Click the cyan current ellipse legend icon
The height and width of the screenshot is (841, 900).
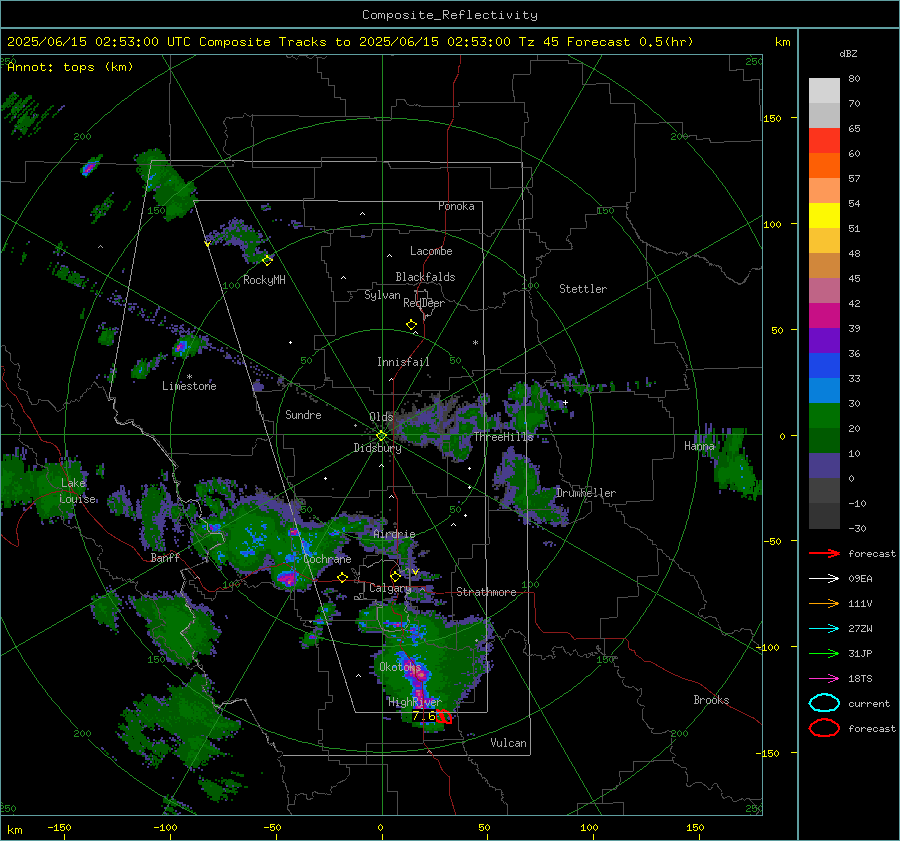point(824,703)
